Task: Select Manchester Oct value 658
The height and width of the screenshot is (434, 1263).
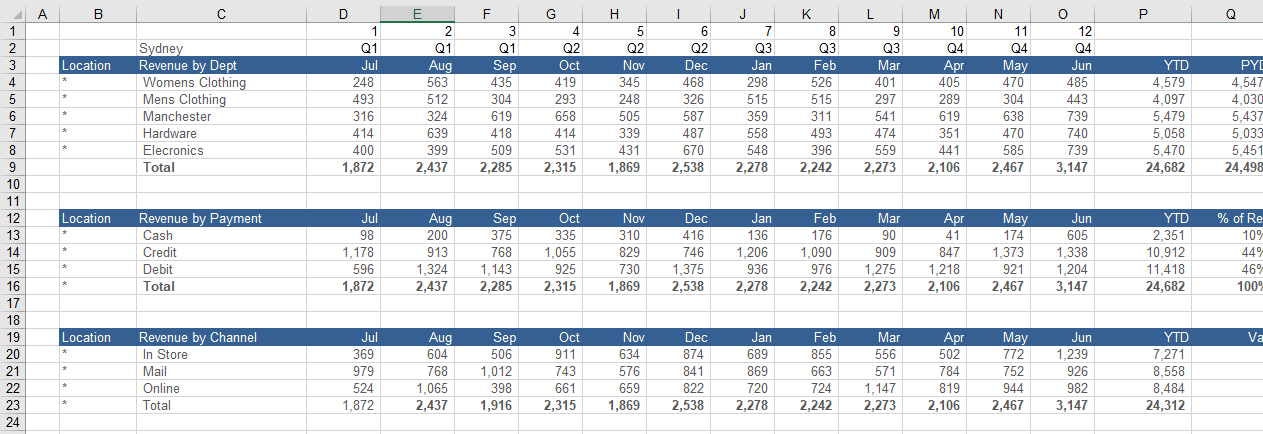Action: click(551, 116)
